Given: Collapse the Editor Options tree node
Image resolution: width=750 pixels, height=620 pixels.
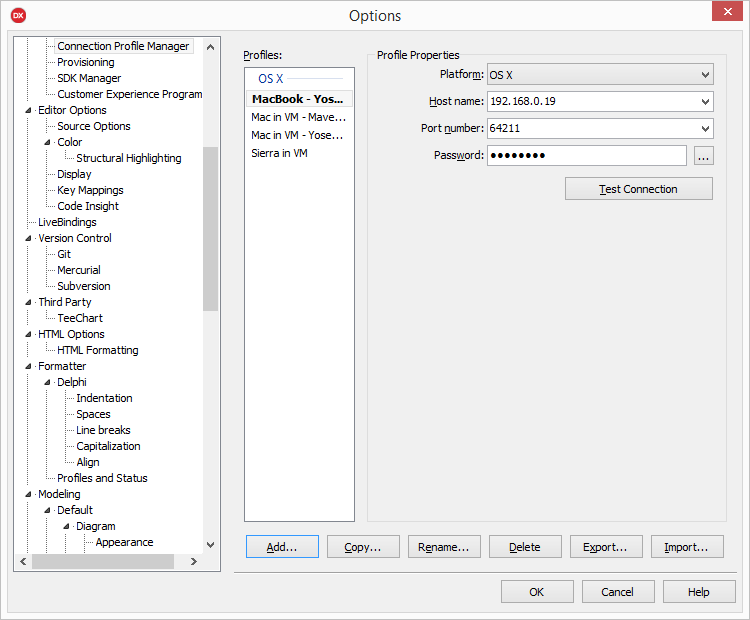Looking at the screenshot, I should point(28,111).
